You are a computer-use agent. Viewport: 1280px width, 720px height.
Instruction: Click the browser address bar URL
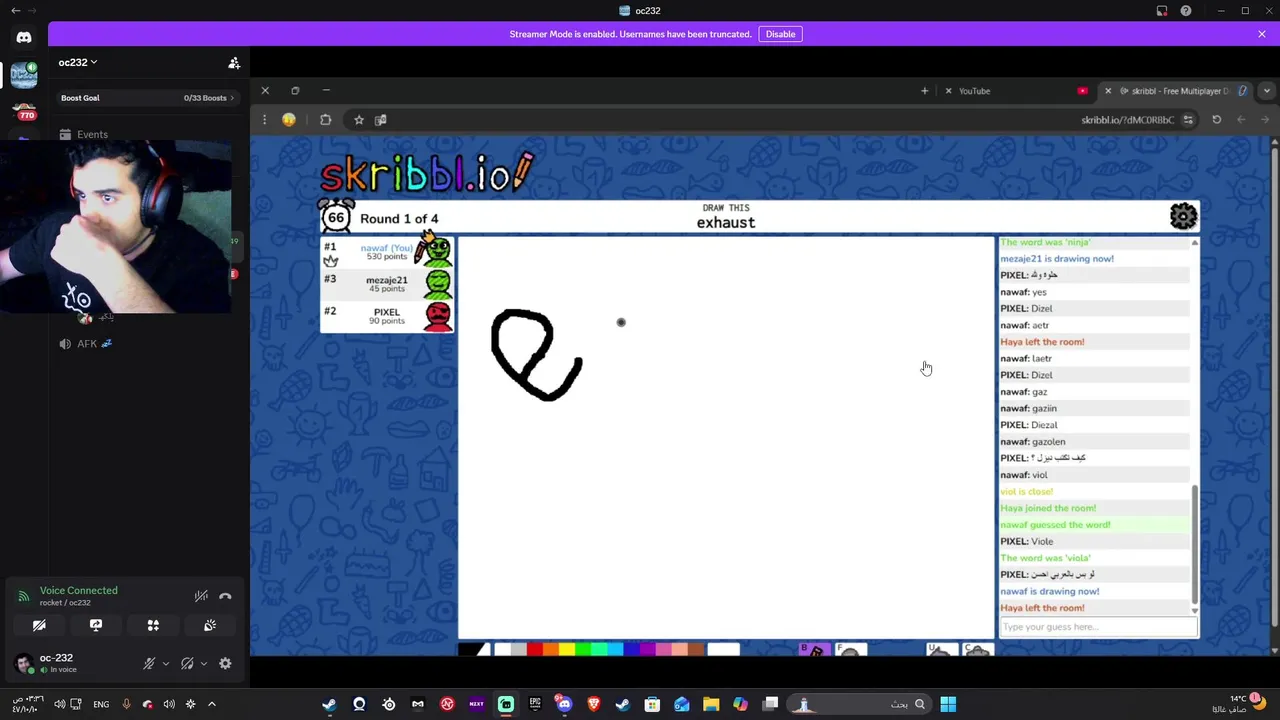(1127, 120)
